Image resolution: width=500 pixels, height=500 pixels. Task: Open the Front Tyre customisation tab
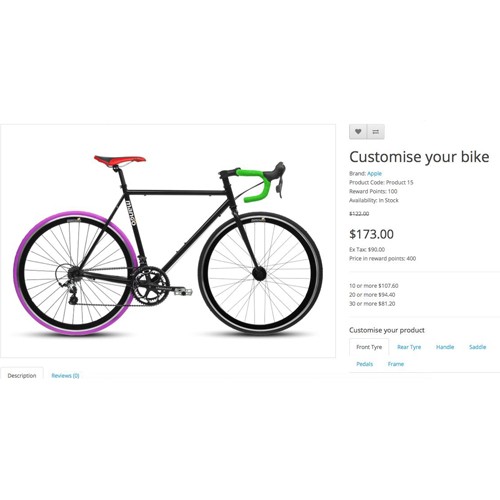(x=369, y=347)
